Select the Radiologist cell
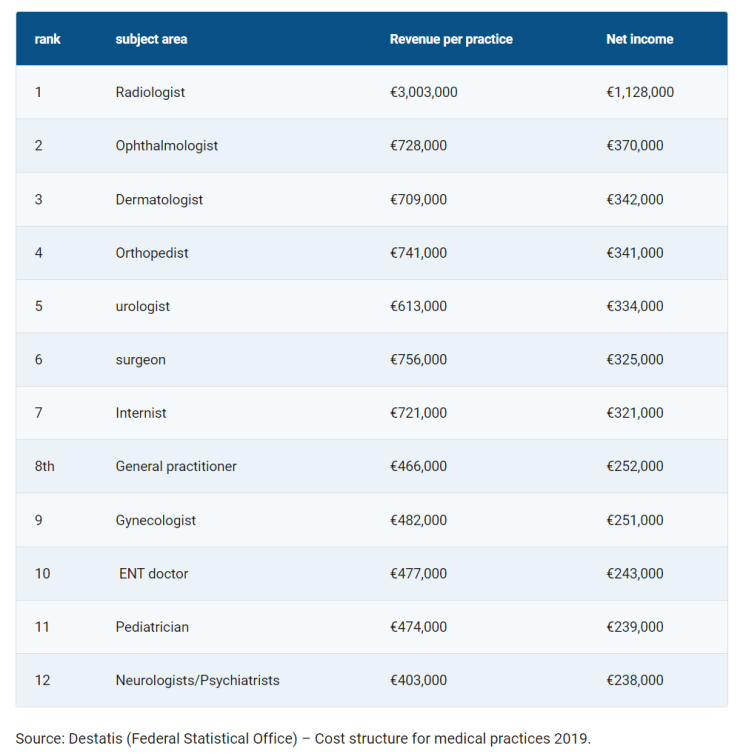Screen dimensions: 743x754 (x=150, y=92)
